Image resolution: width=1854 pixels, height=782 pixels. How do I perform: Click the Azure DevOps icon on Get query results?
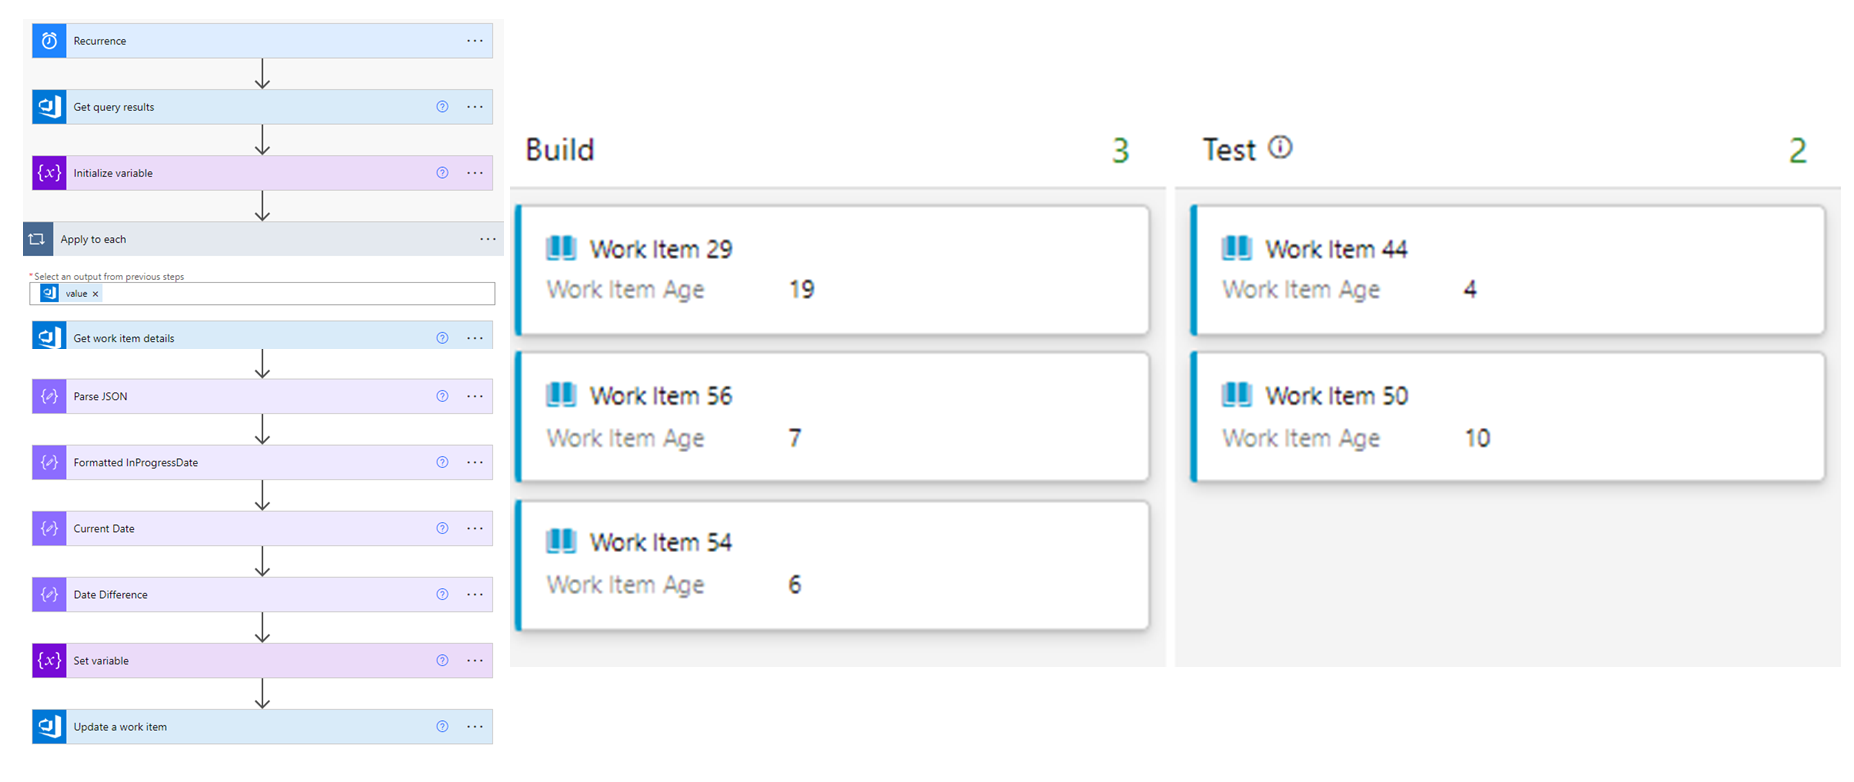pos(49,107)
